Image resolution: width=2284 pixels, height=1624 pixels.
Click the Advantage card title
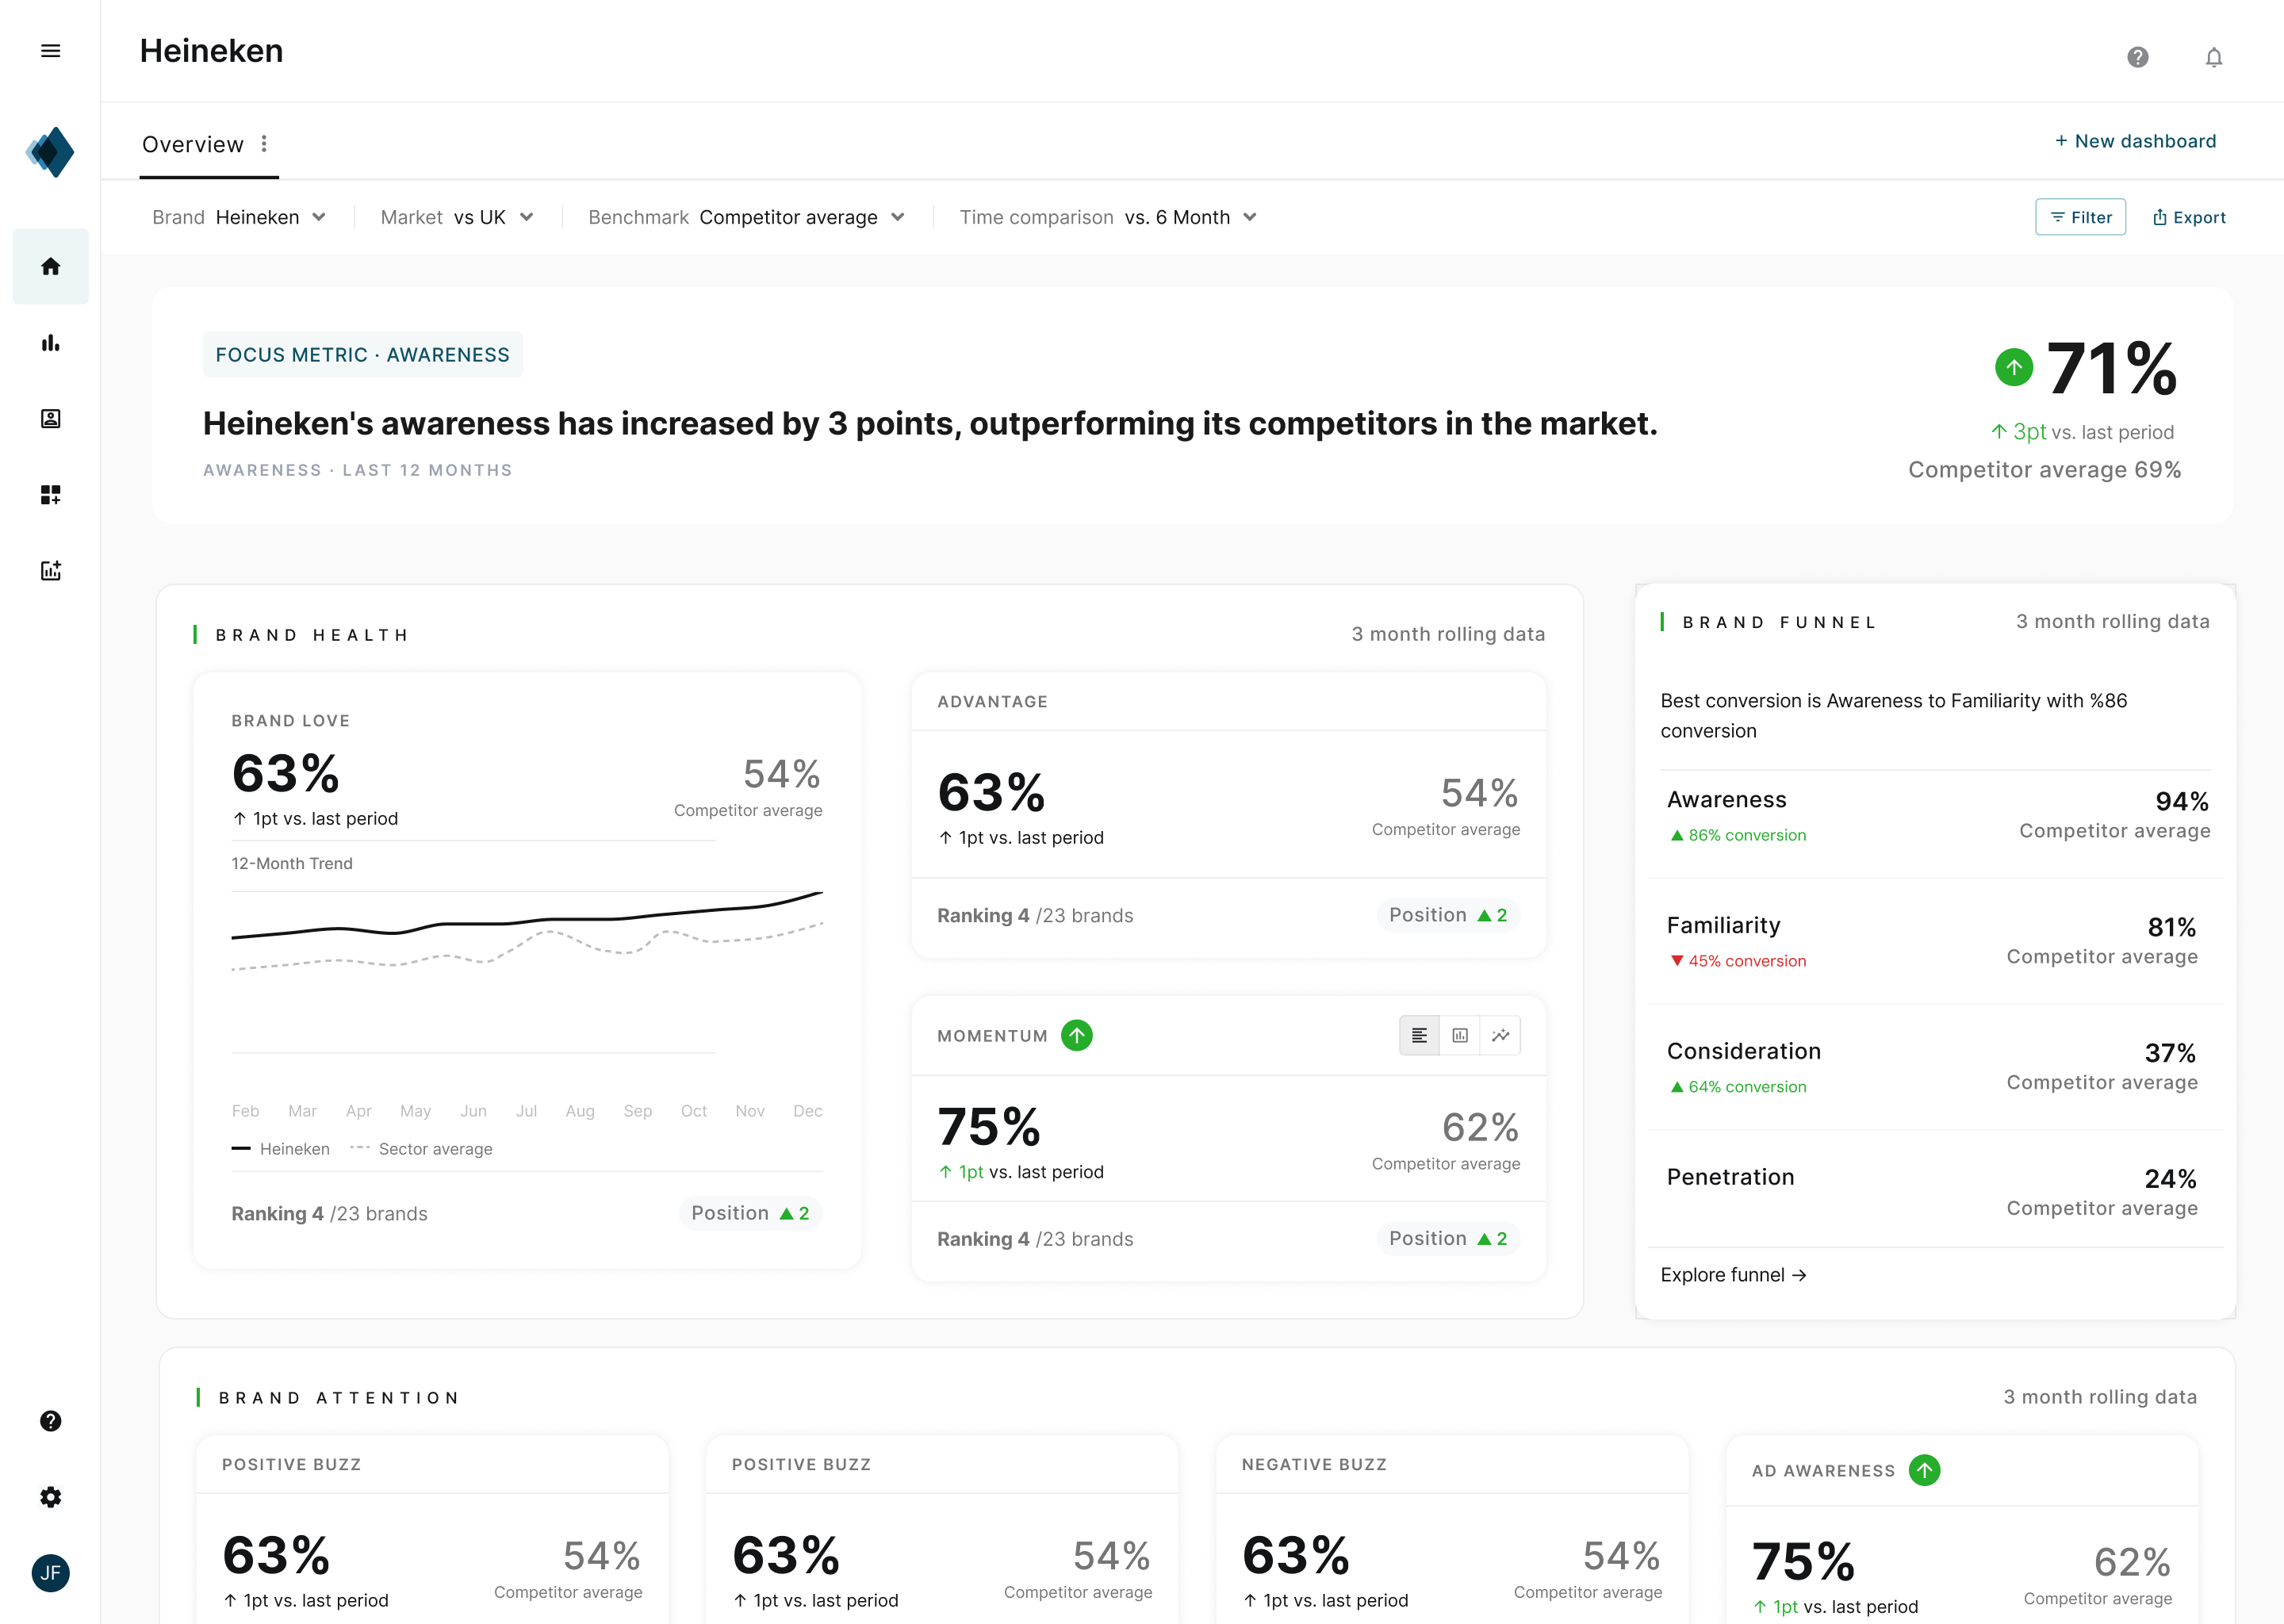click(x=992, y=702)
